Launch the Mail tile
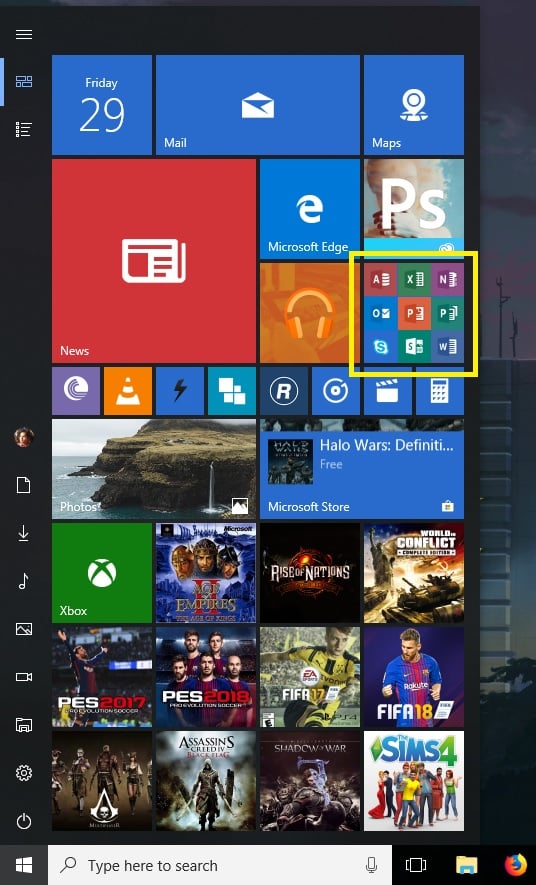 (x=258, y=105)
